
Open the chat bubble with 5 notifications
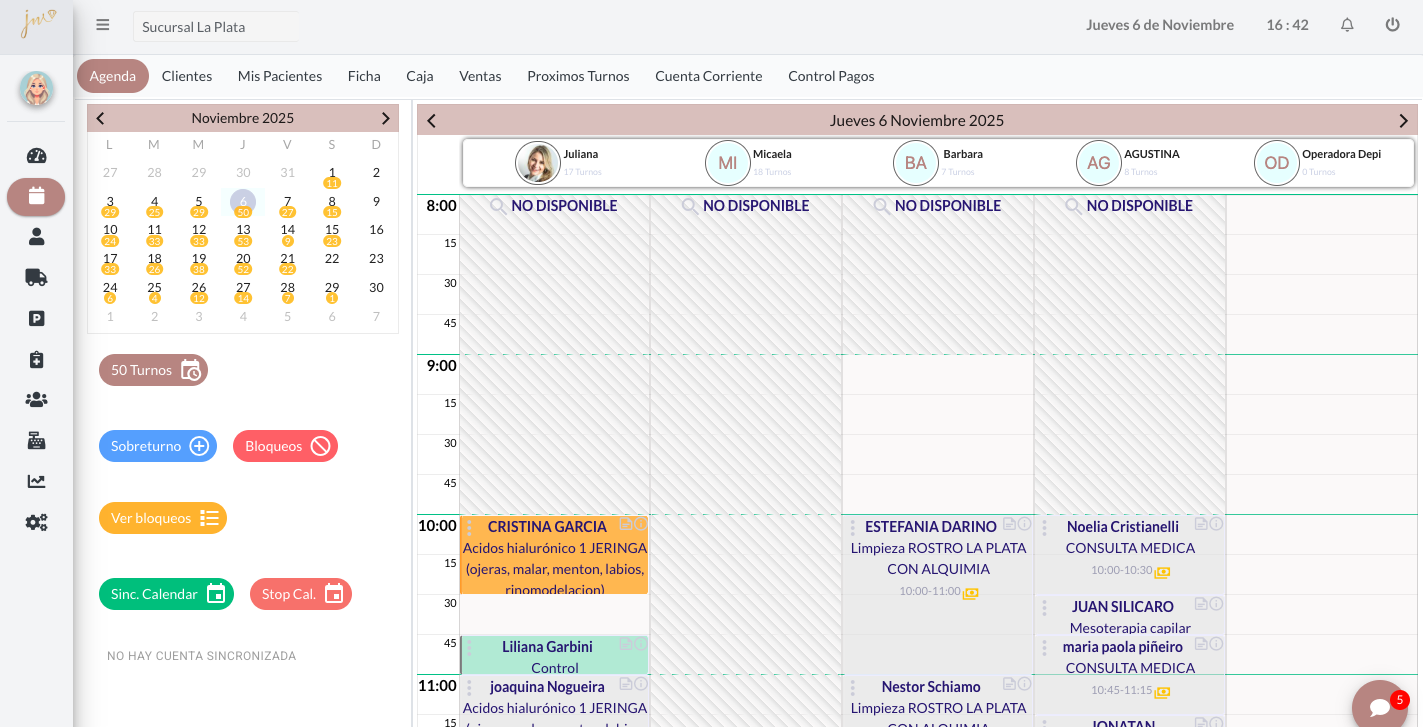(1381, 707)
